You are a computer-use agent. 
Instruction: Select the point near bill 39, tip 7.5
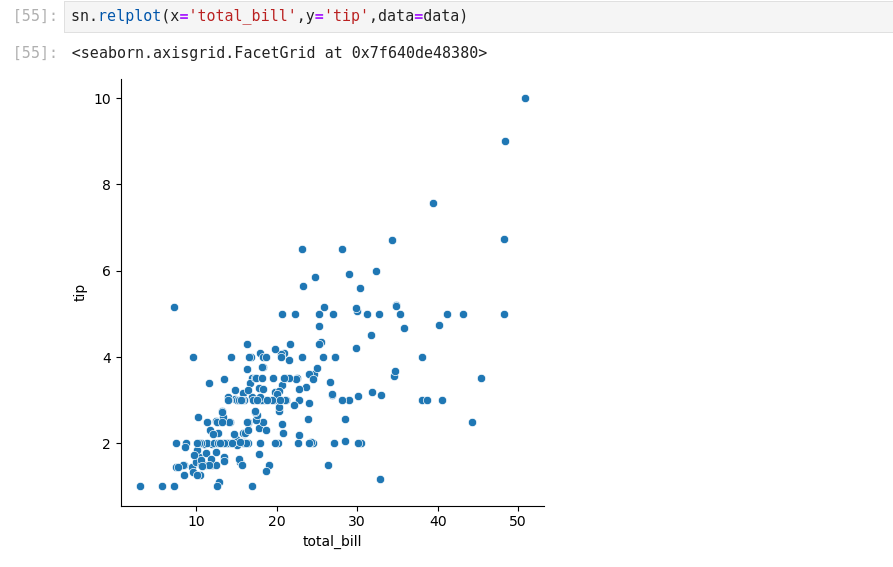point(433,203)
